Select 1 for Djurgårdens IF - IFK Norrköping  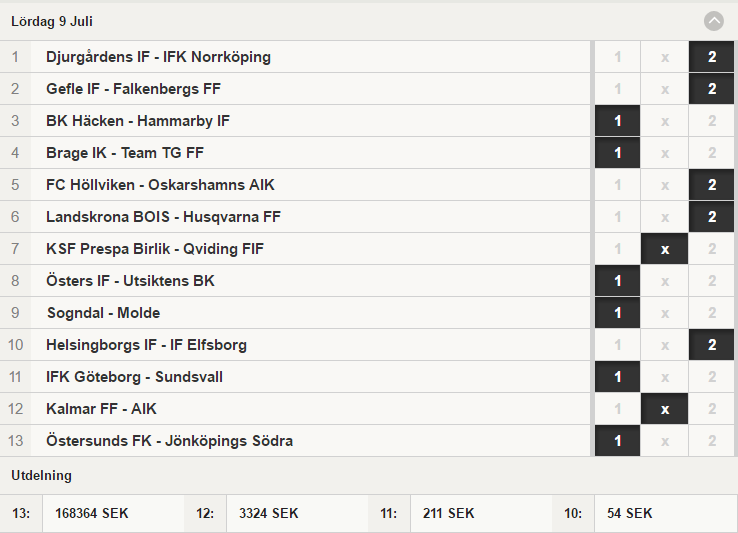pyautogui.click(x=618, y=57)
